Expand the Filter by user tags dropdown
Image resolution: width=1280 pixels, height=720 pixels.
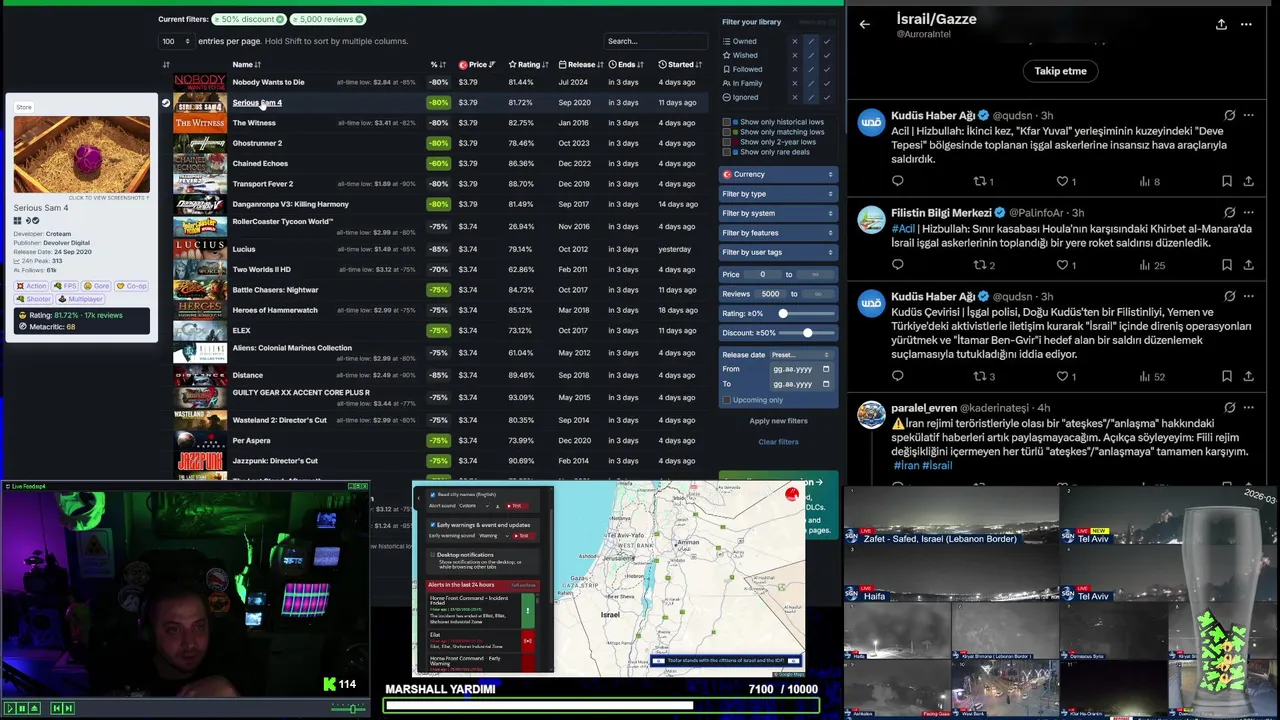(x=777, y=252)
